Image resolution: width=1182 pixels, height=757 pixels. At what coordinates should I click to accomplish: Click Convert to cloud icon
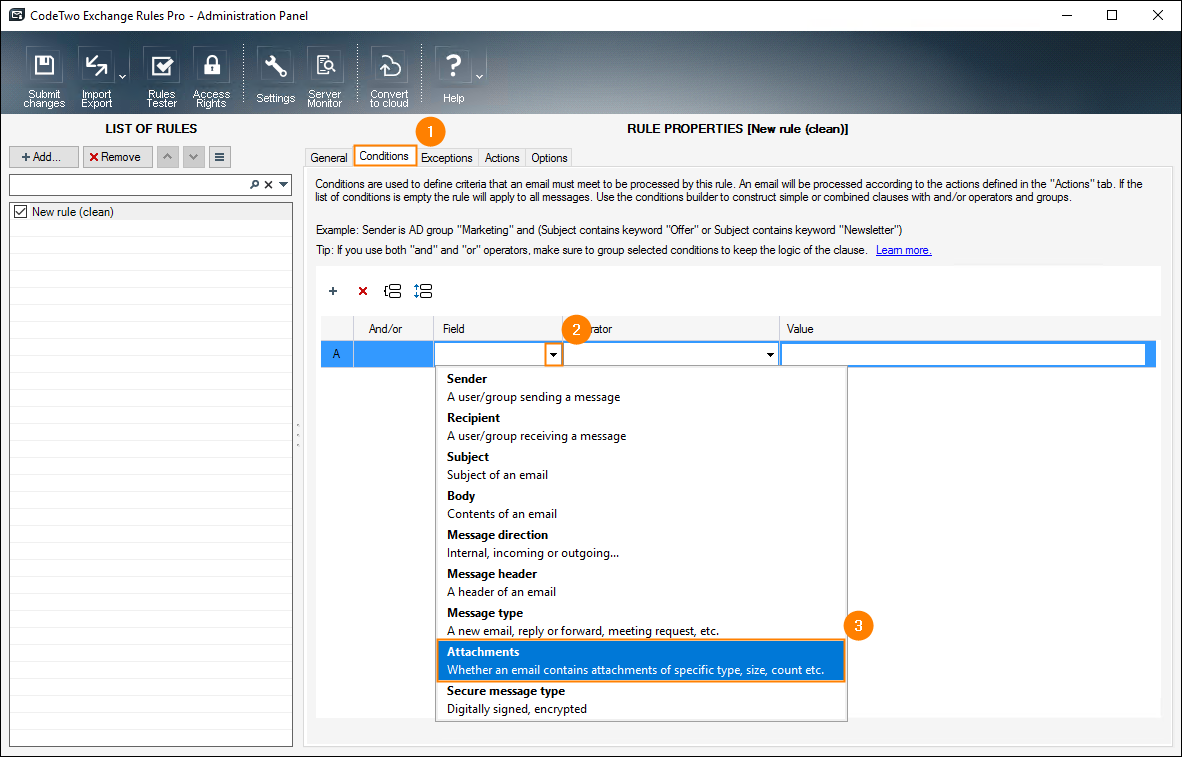[x=389, y=77]
